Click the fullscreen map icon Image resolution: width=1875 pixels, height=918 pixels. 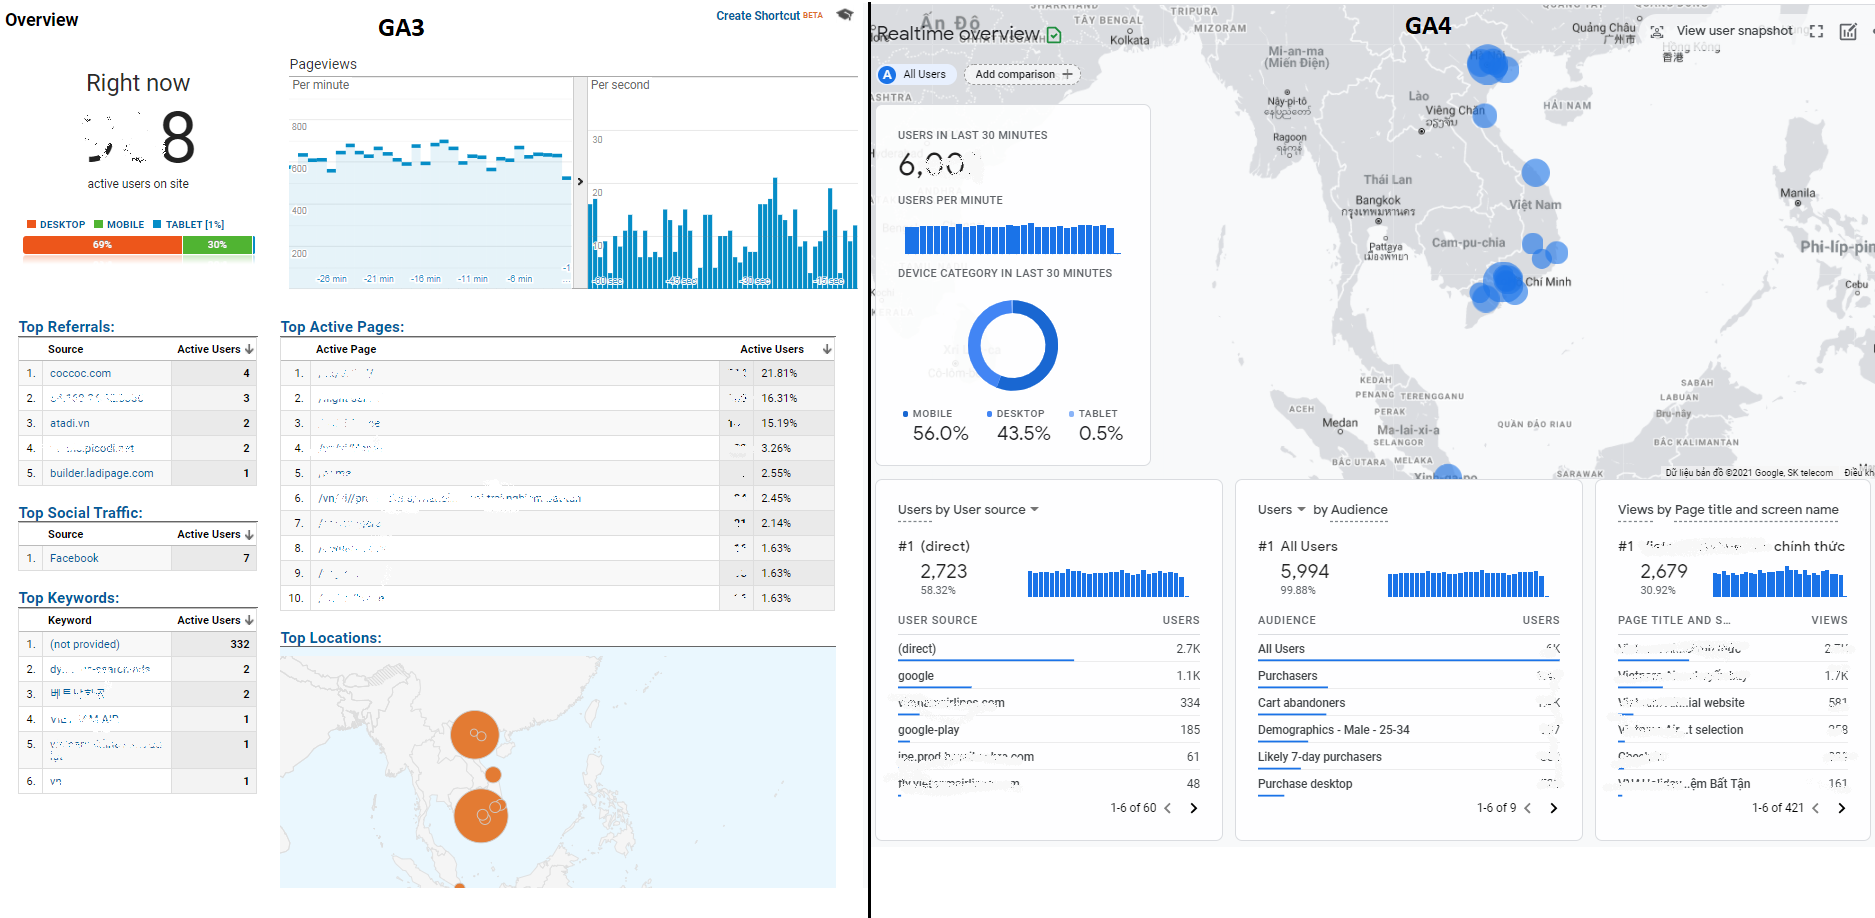click(x=1816, y=32)
